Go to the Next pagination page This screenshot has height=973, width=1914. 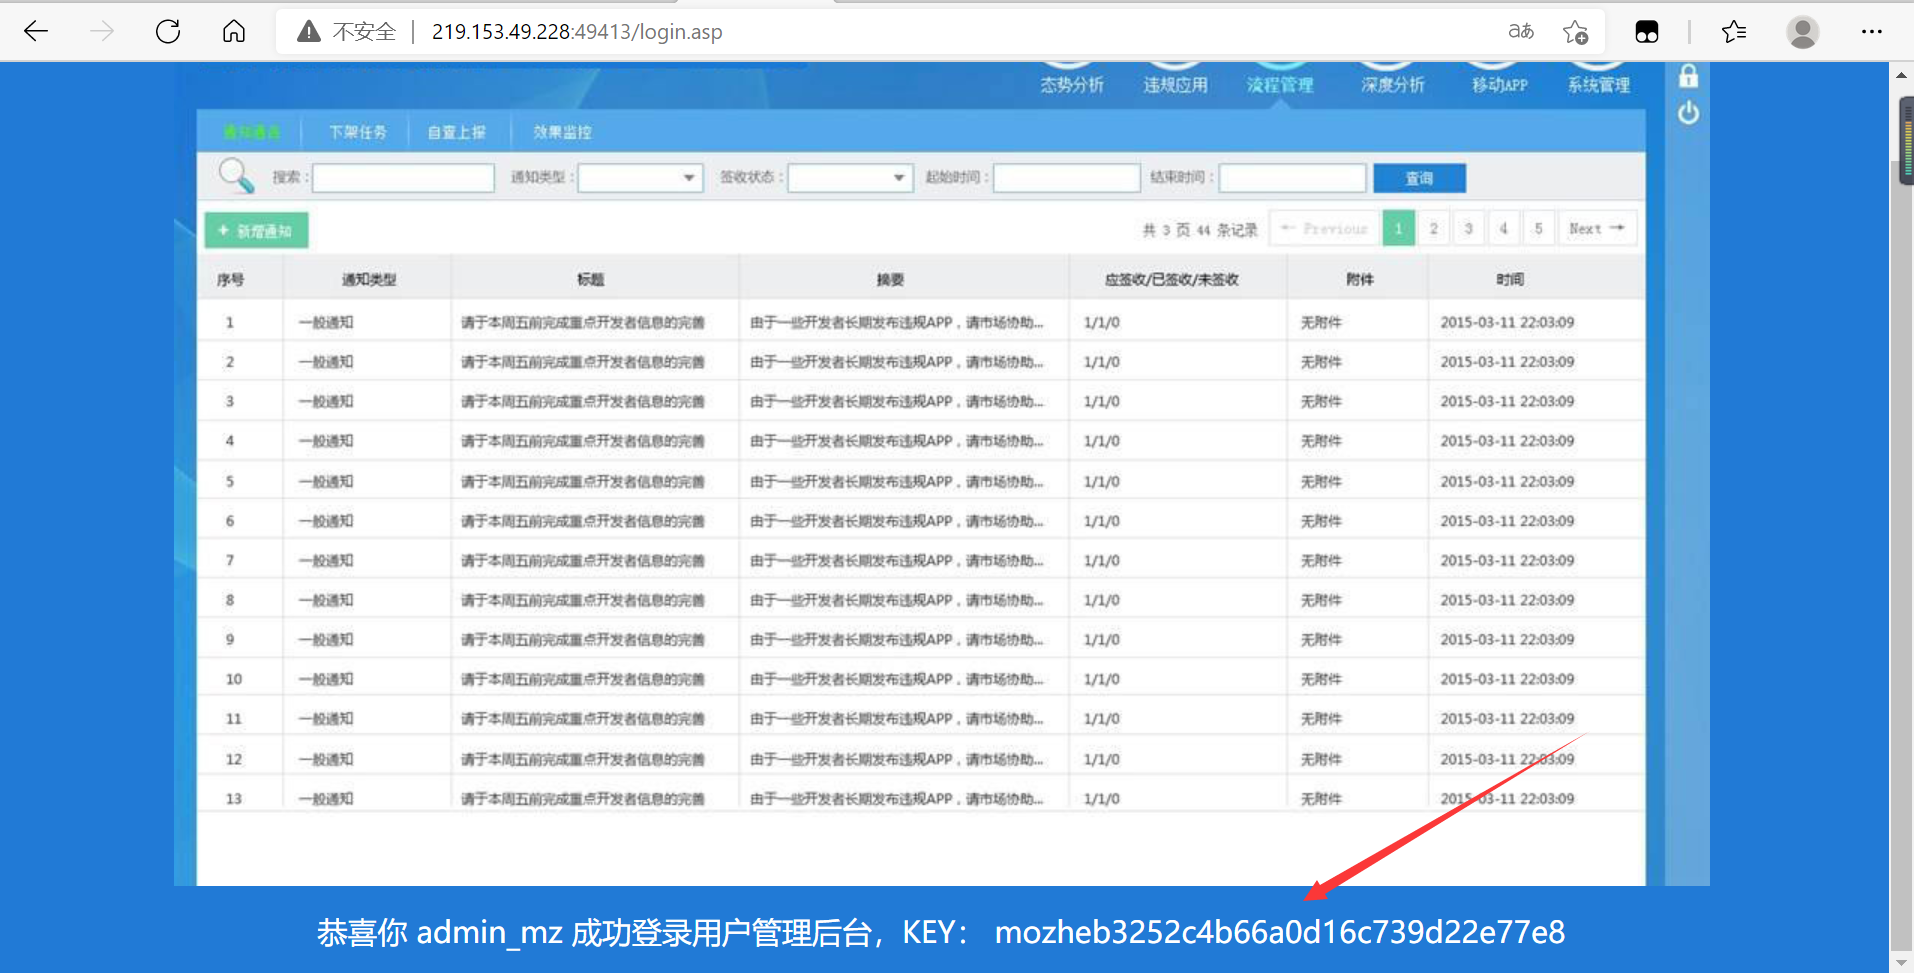click(1597, 228)
